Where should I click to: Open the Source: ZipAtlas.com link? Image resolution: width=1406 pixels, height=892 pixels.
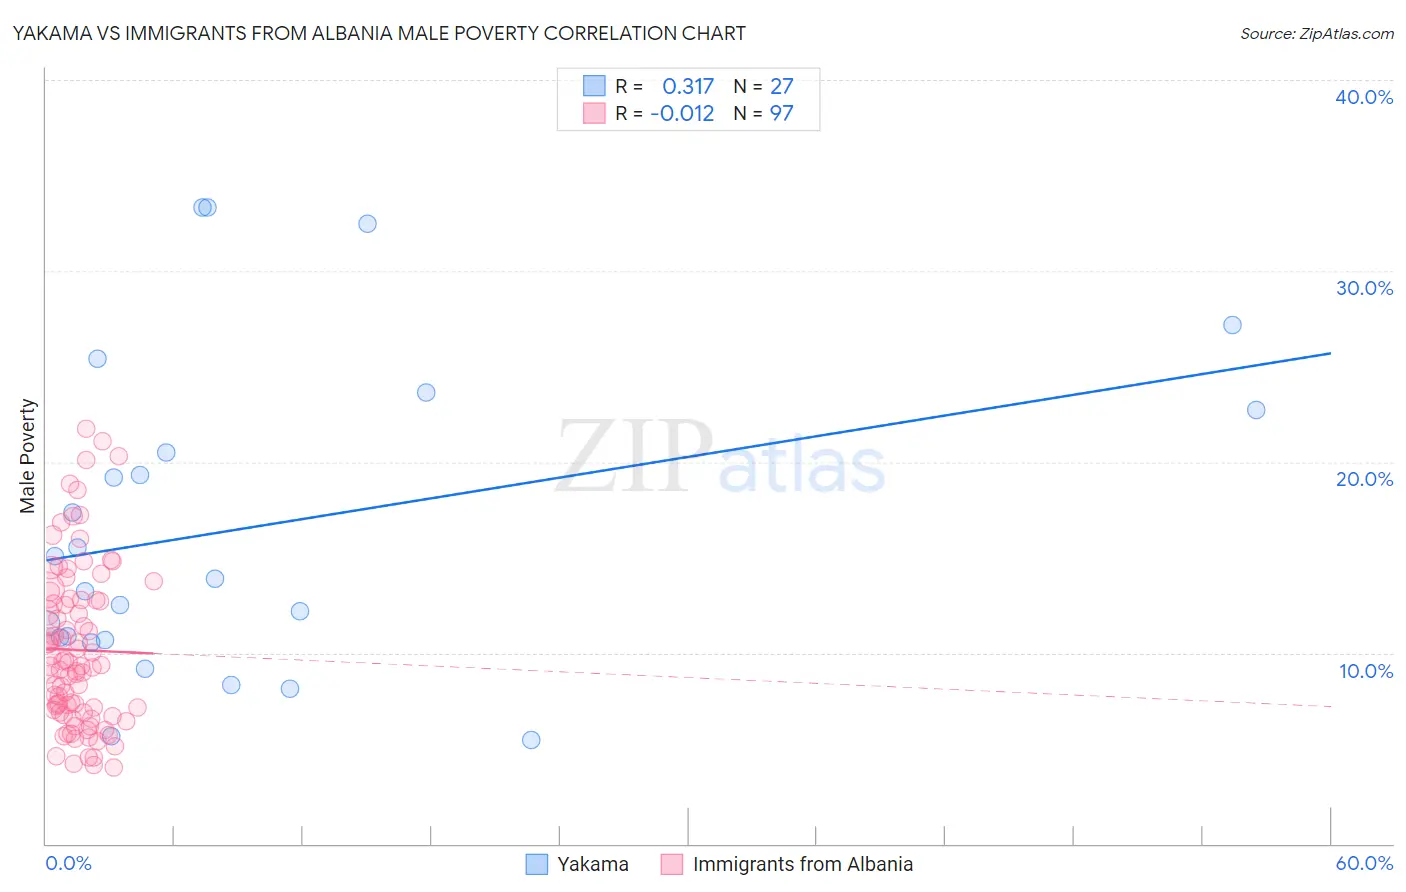tap(1316, 33)
